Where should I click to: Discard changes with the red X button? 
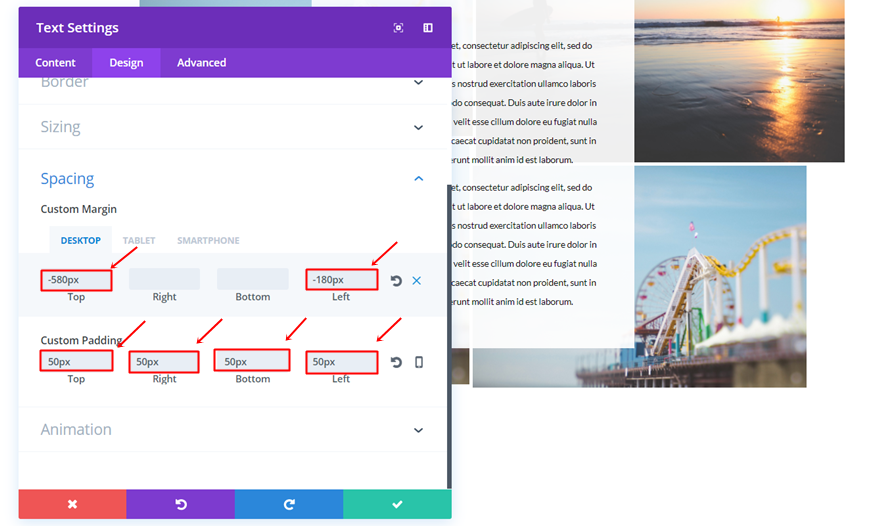point(72,504)
